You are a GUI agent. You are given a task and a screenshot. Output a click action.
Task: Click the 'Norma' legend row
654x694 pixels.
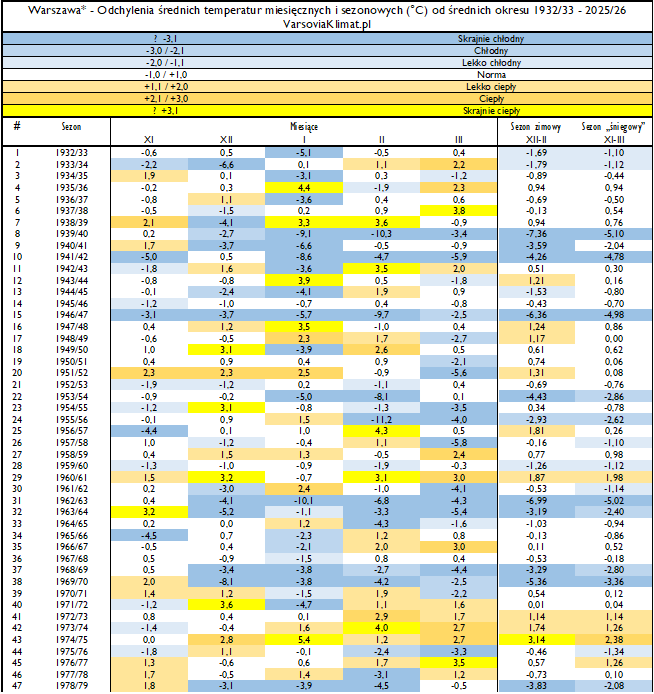tap(327, 74)
